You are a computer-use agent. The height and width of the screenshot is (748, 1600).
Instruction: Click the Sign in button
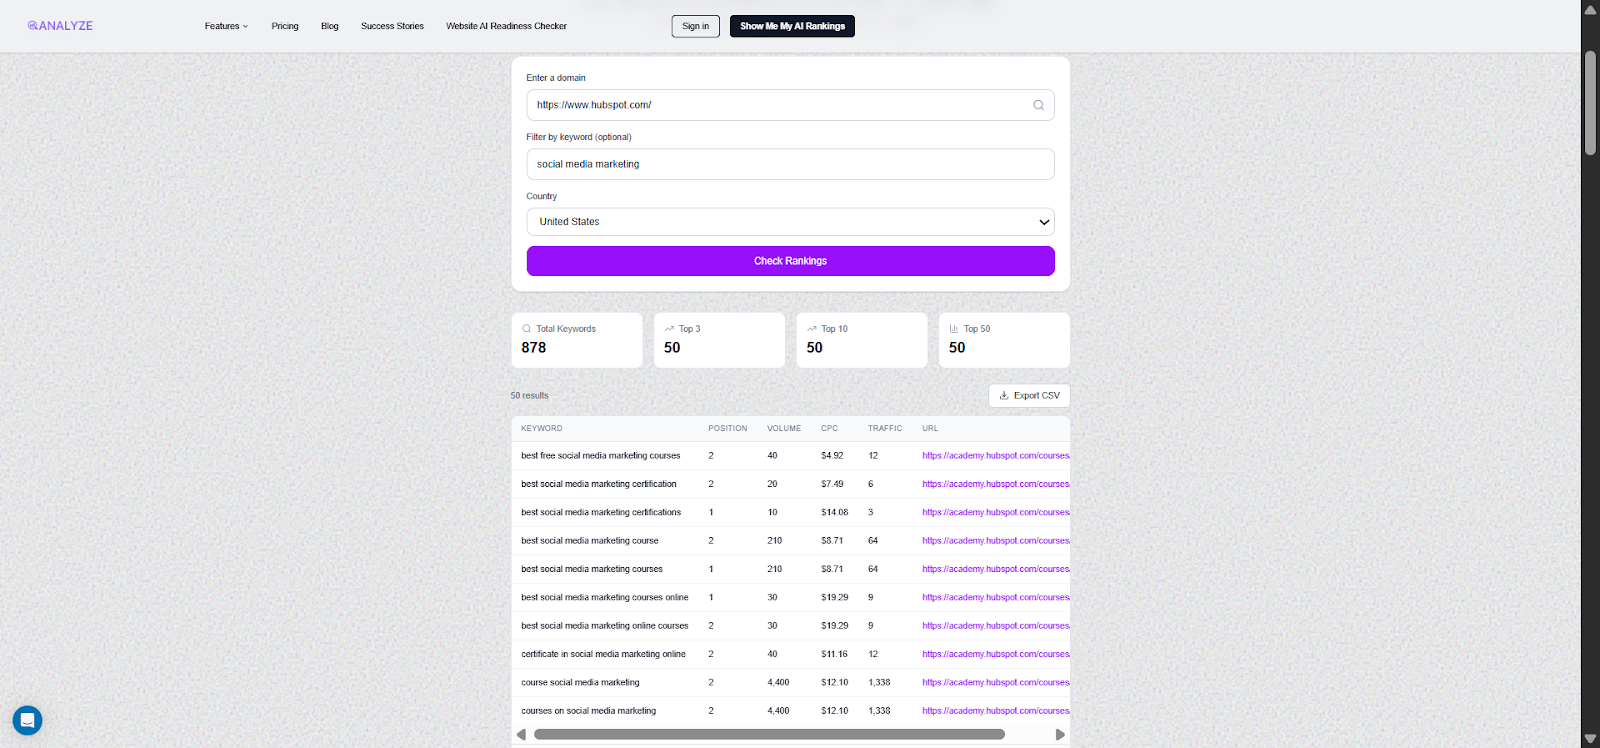696,26
